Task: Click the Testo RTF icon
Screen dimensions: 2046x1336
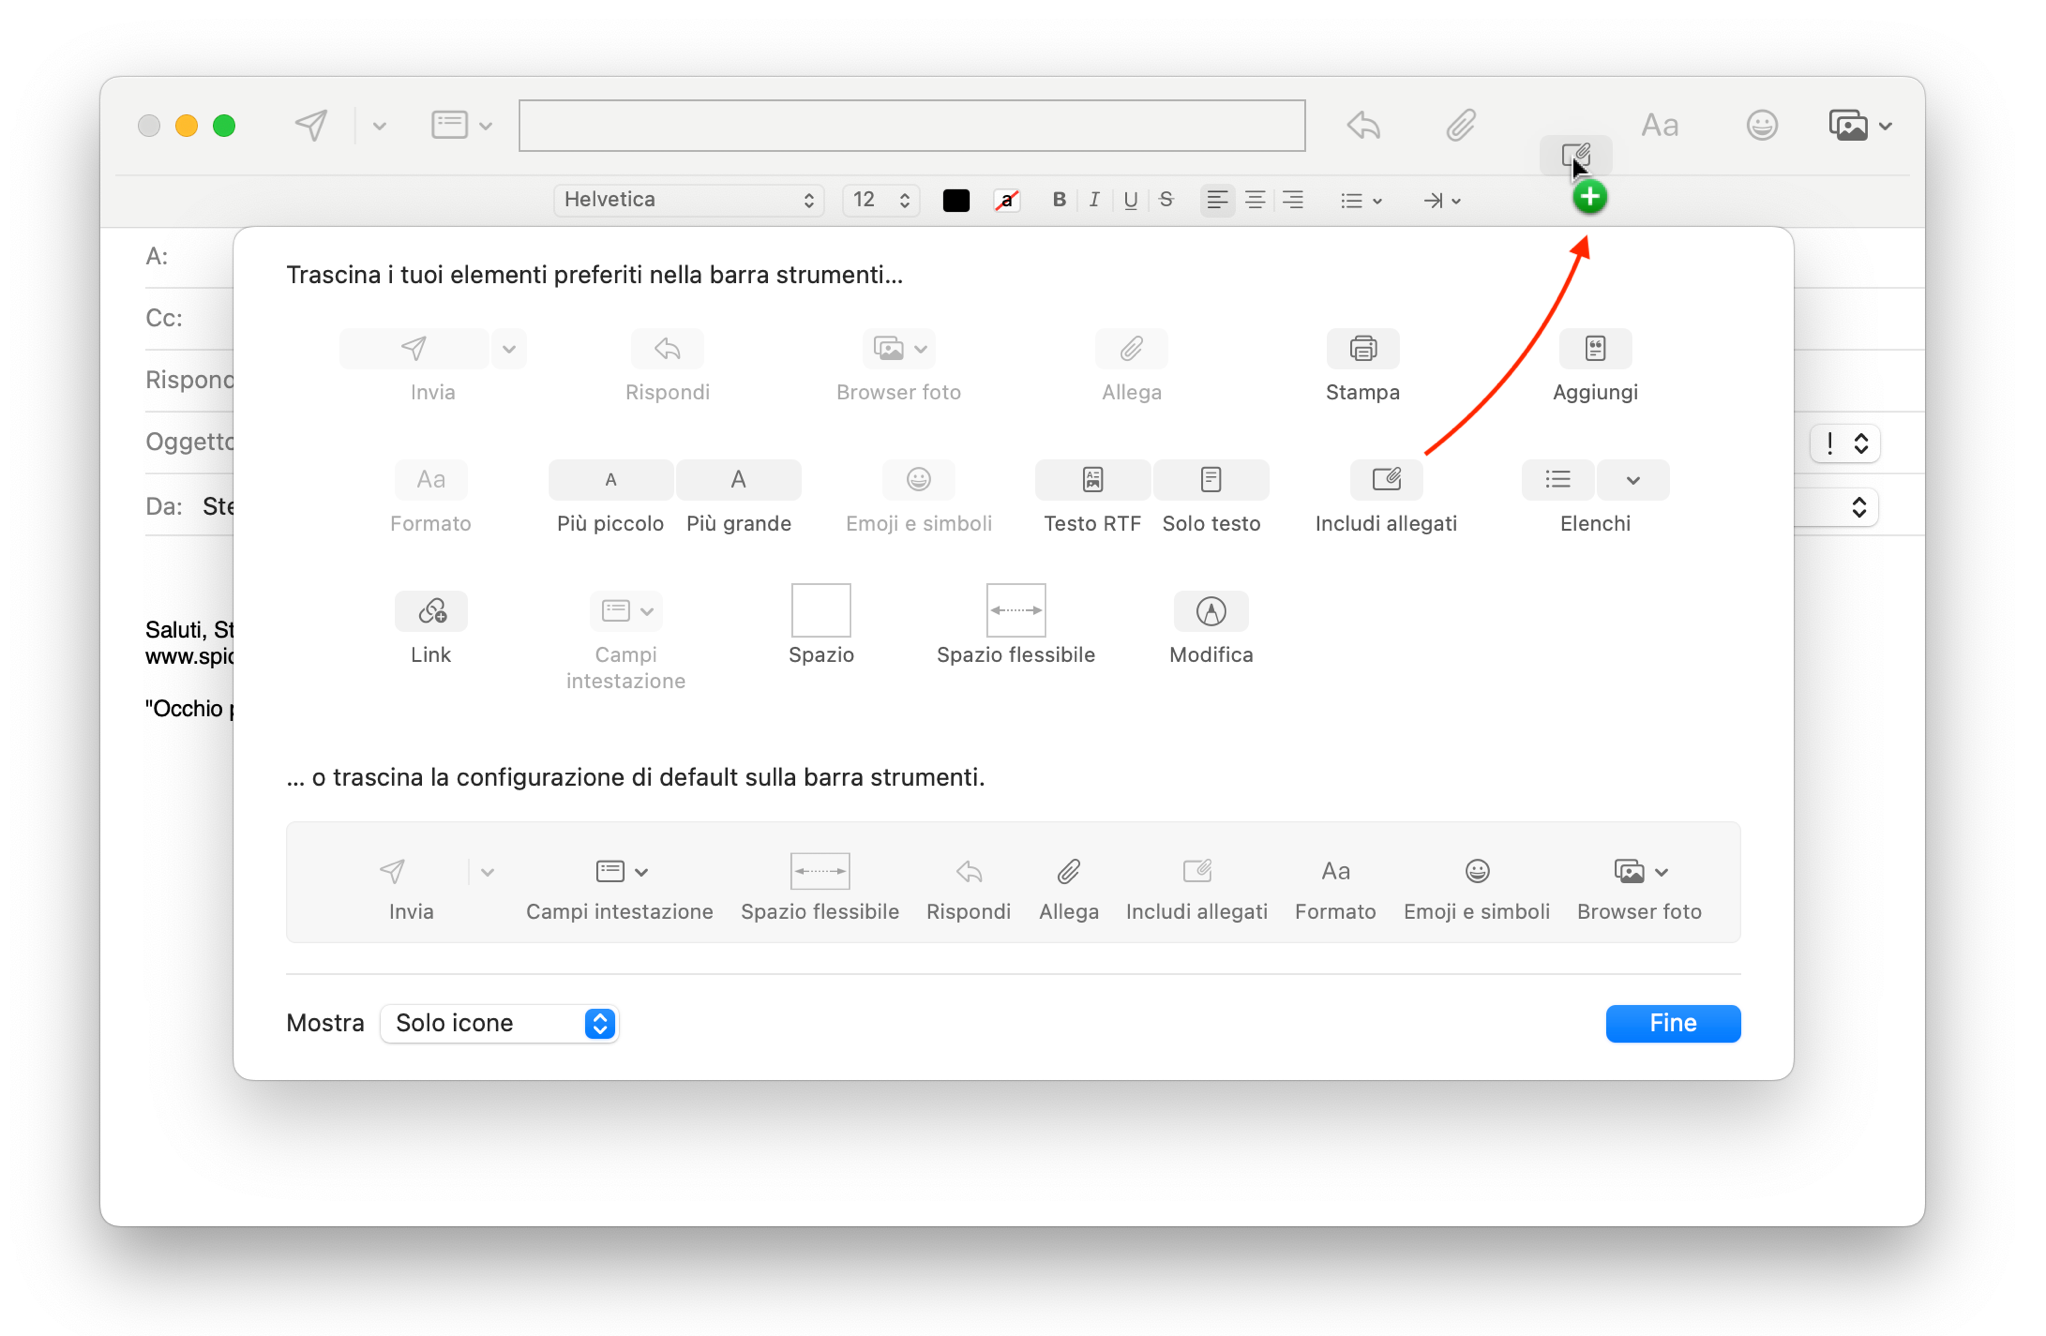Action: 1091,480
